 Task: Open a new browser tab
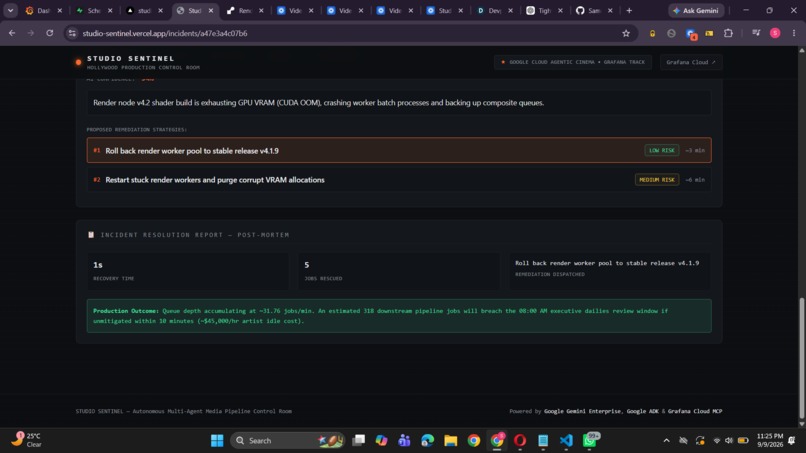(x=629, y=10)
